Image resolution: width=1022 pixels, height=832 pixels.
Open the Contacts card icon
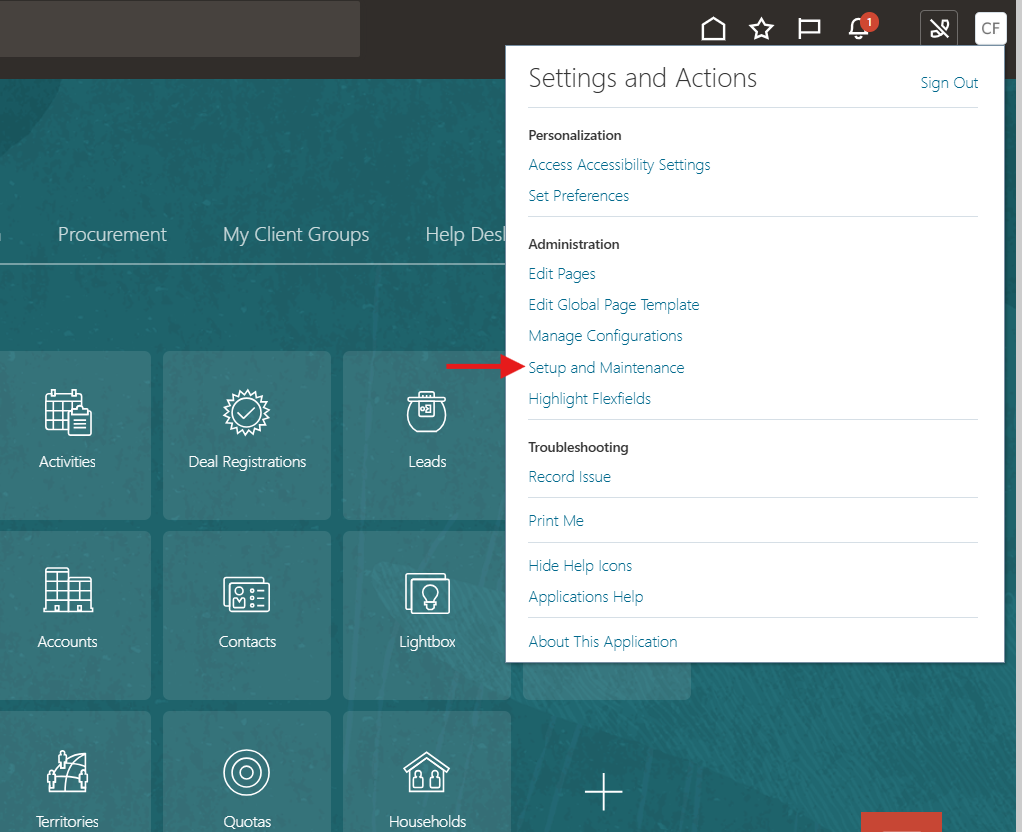[247, 593]
